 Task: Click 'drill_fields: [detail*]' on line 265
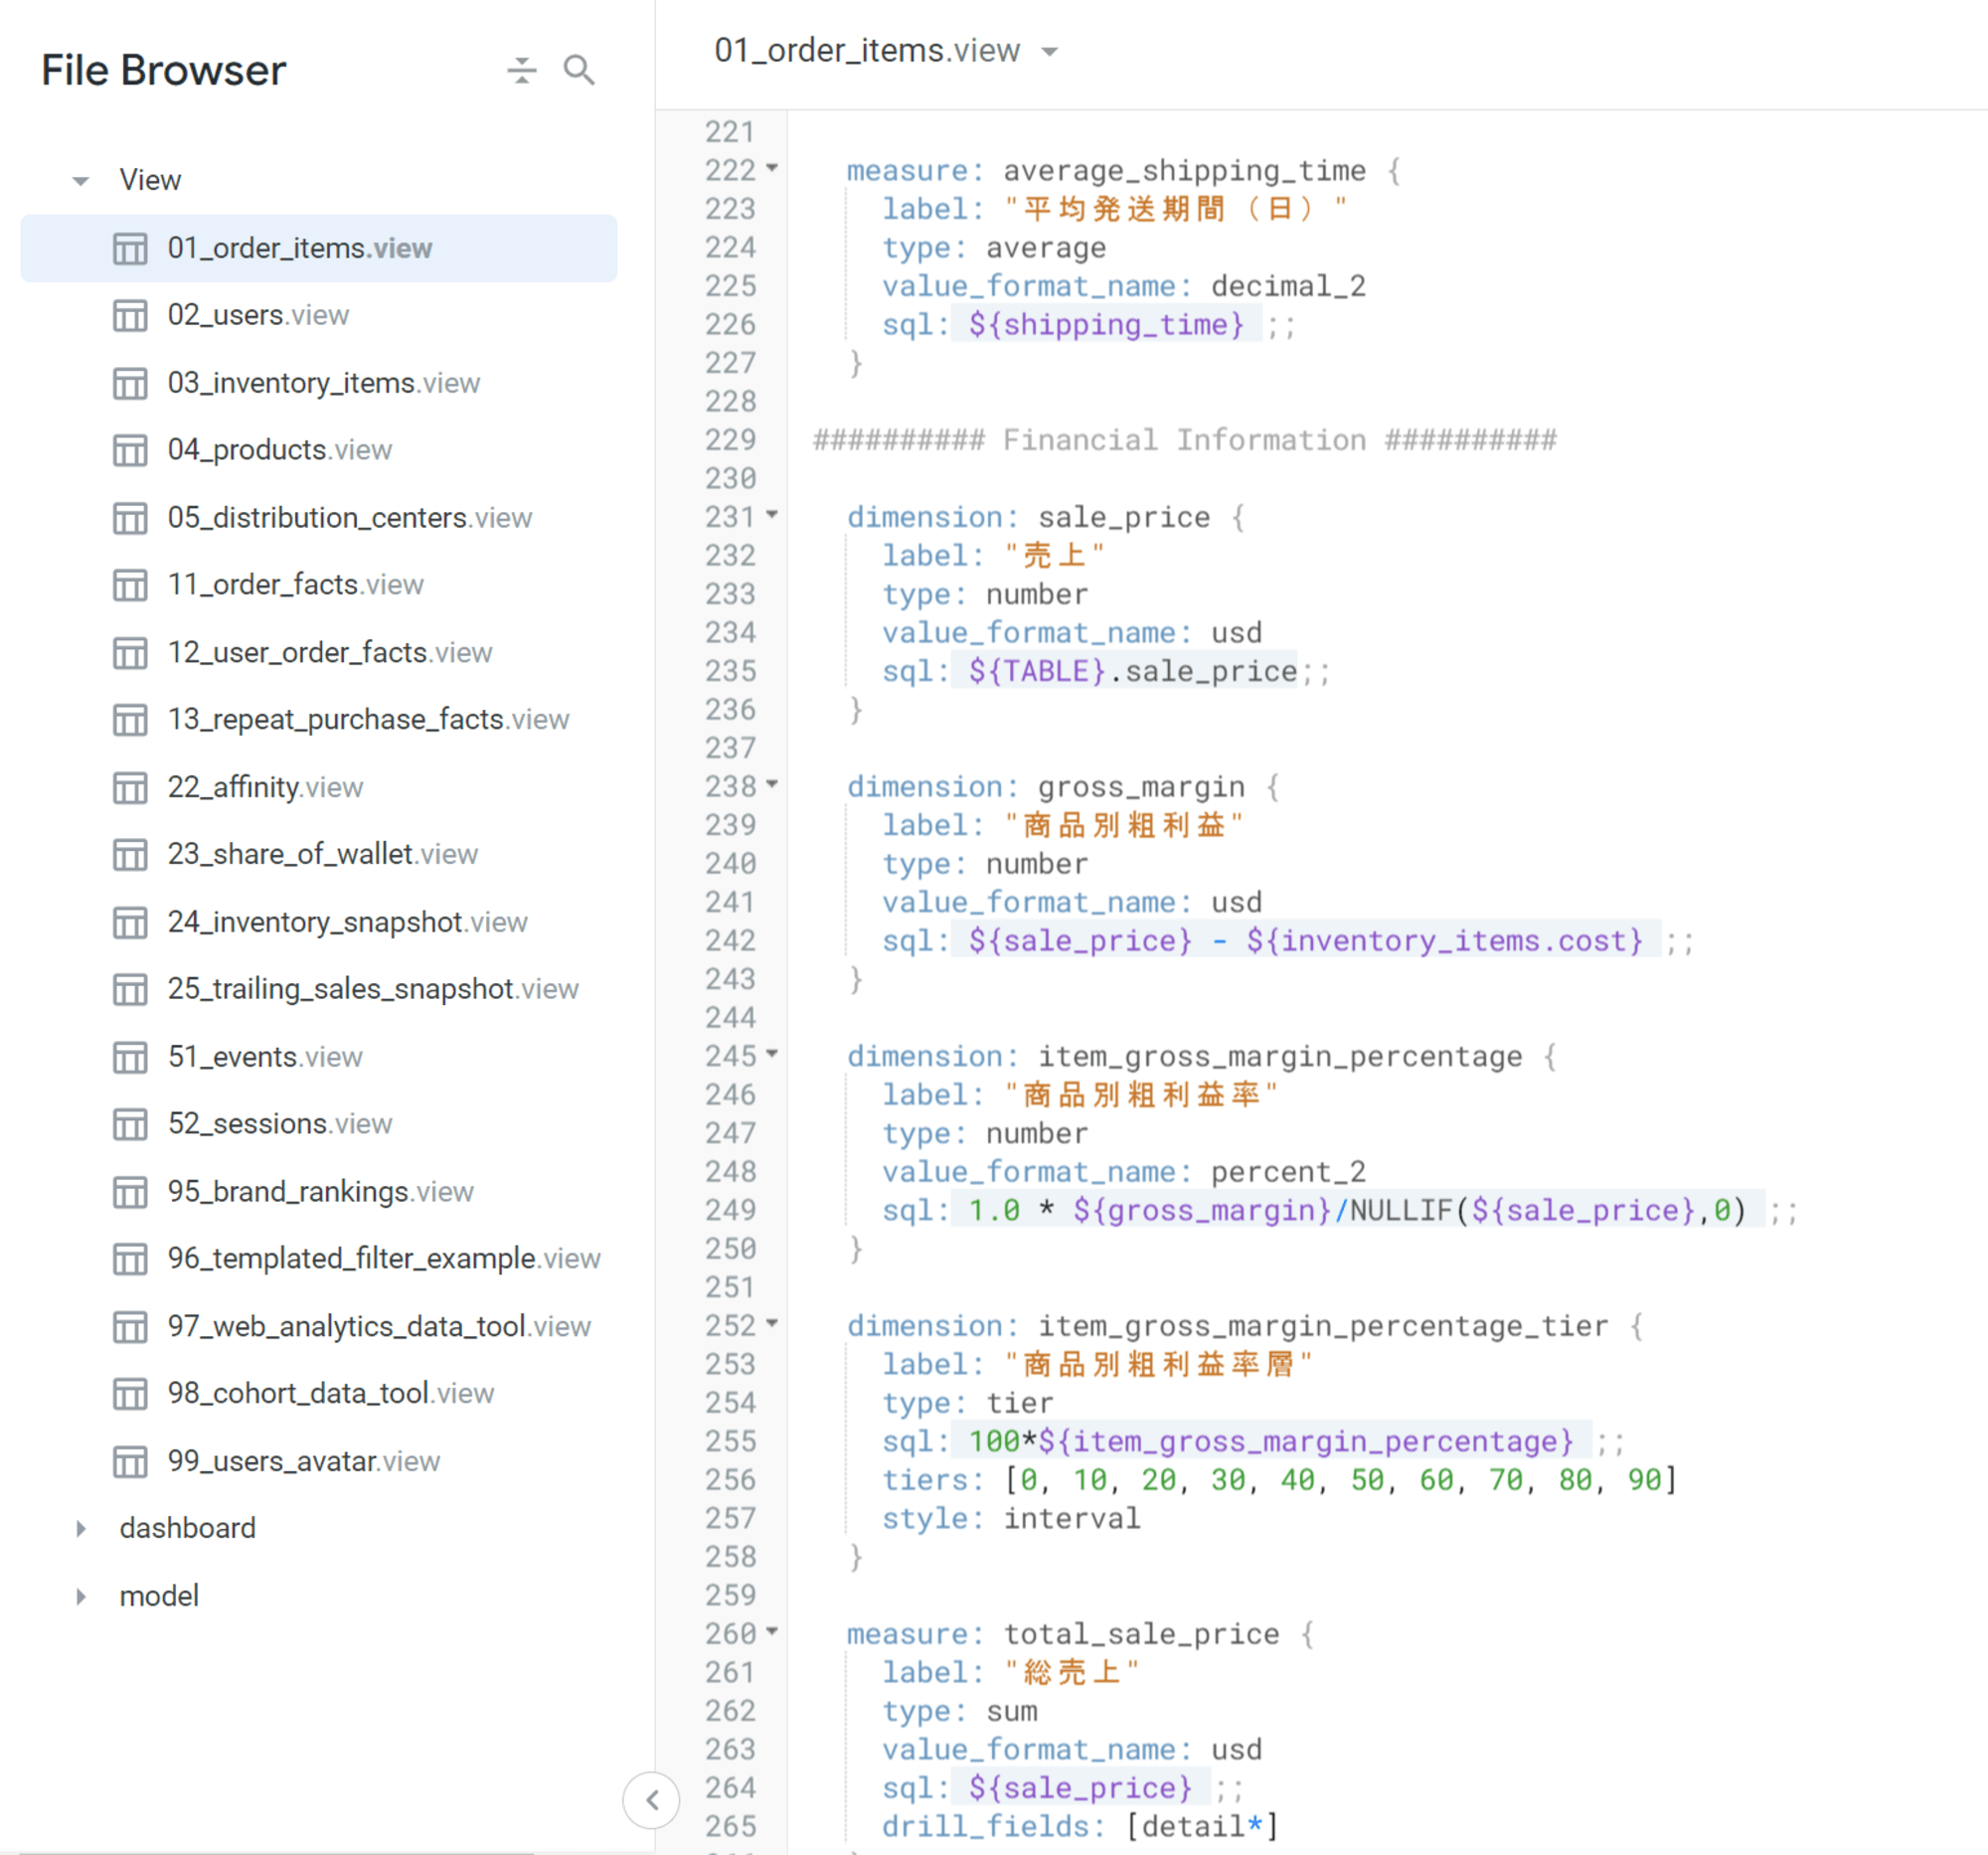[x=1080, y=1827]
